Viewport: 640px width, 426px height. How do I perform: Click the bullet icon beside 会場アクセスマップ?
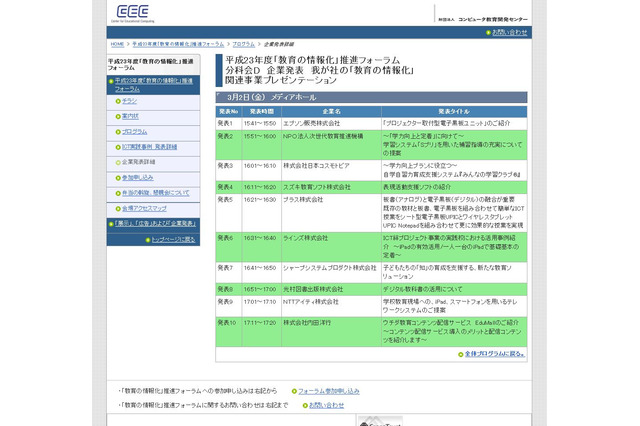(118, 209)
